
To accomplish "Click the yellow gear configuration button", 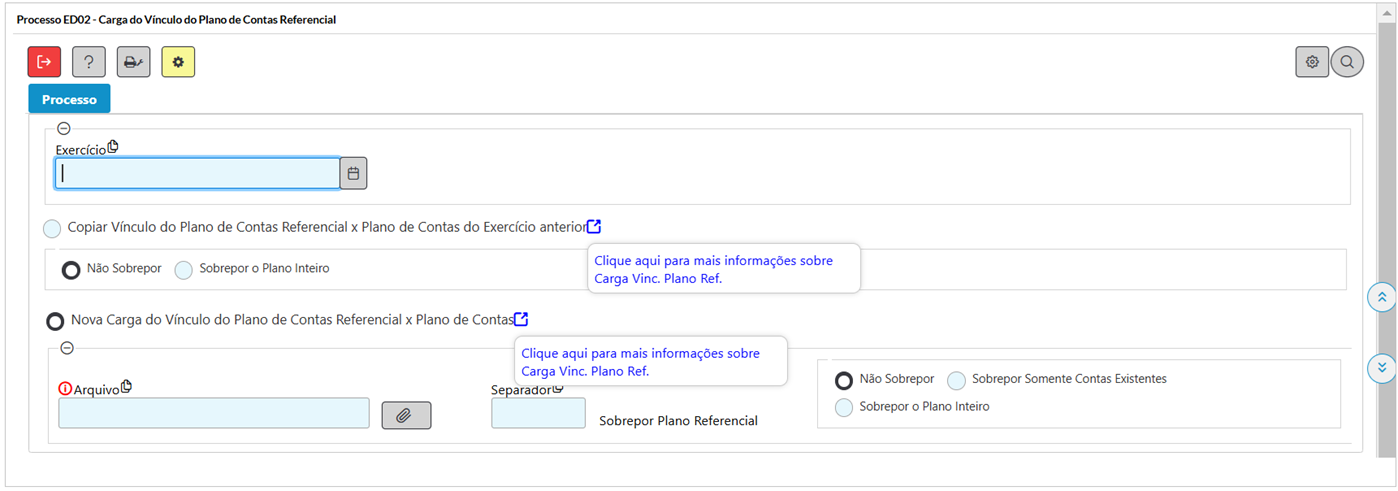I will [x=178, y=62].
